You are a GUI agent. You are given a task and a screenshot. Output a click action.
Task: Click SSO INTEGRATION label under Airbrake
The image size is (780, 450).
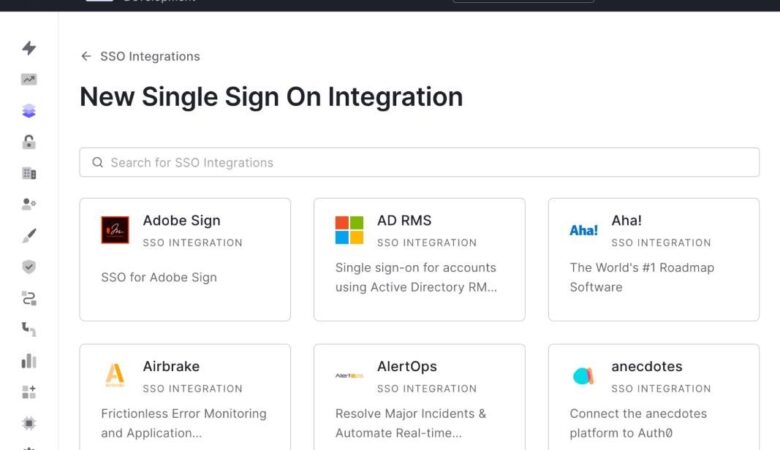point(193,388)
